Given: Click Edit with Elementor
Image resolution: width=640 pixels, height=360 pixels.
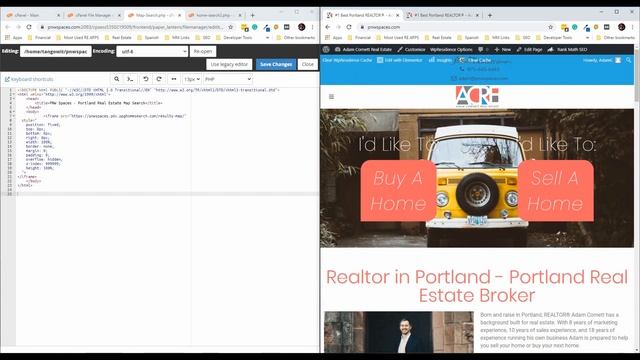Looking at the screenshot, I should (400, 60).
